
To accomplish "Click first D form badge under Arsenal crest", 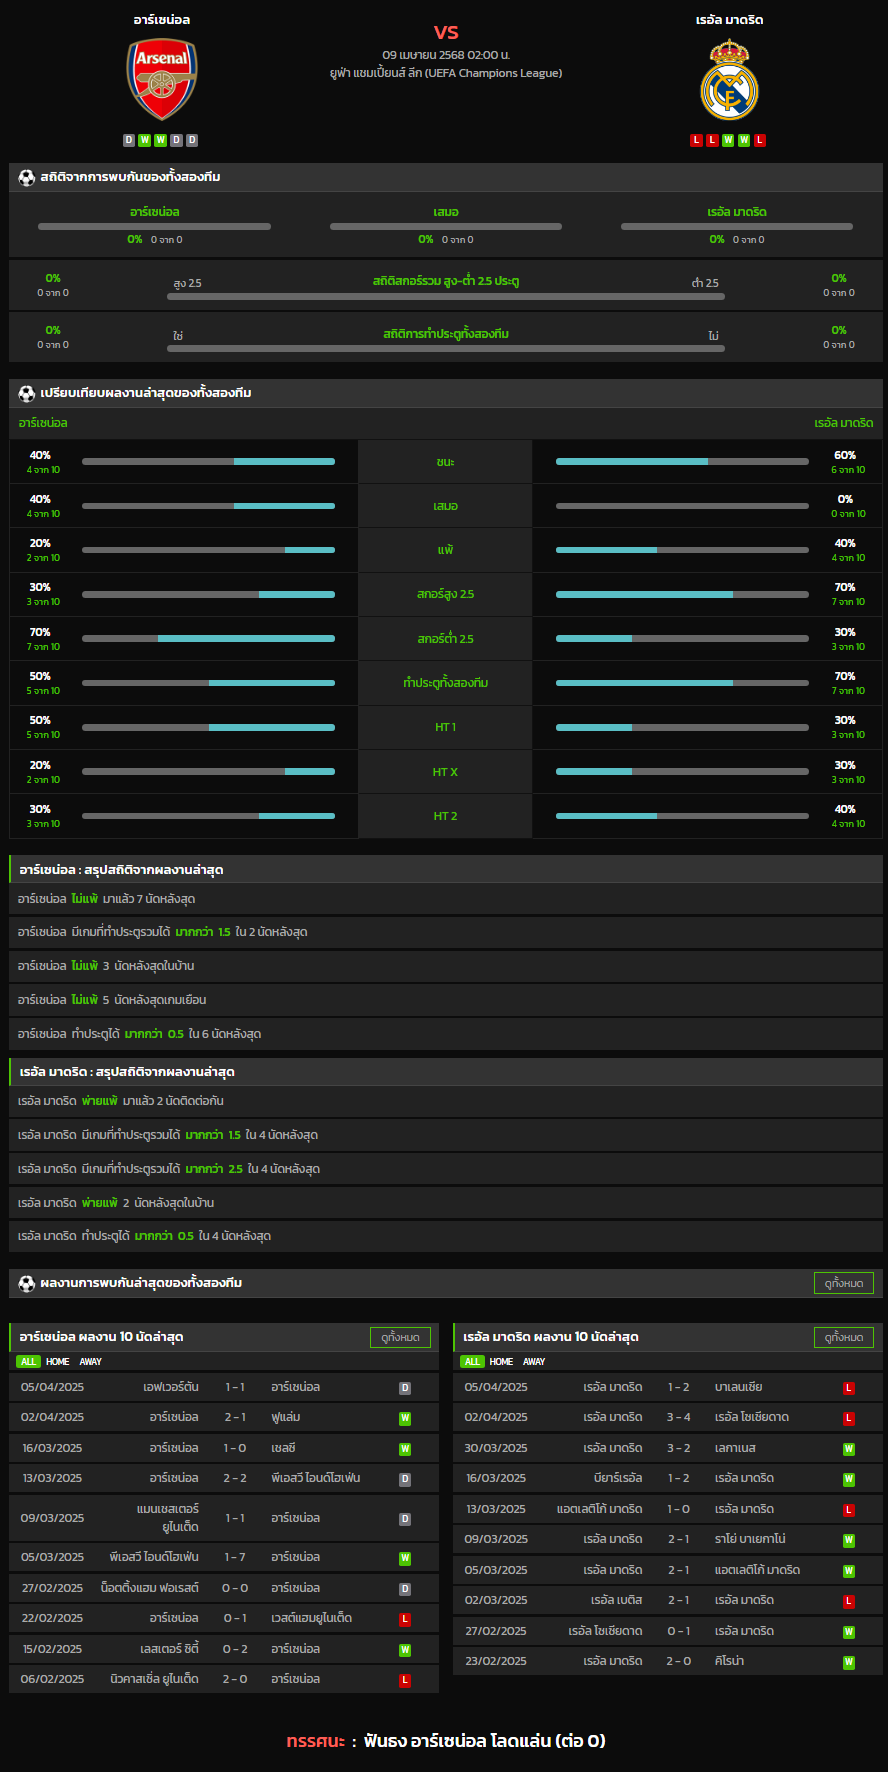I will 129,140.
